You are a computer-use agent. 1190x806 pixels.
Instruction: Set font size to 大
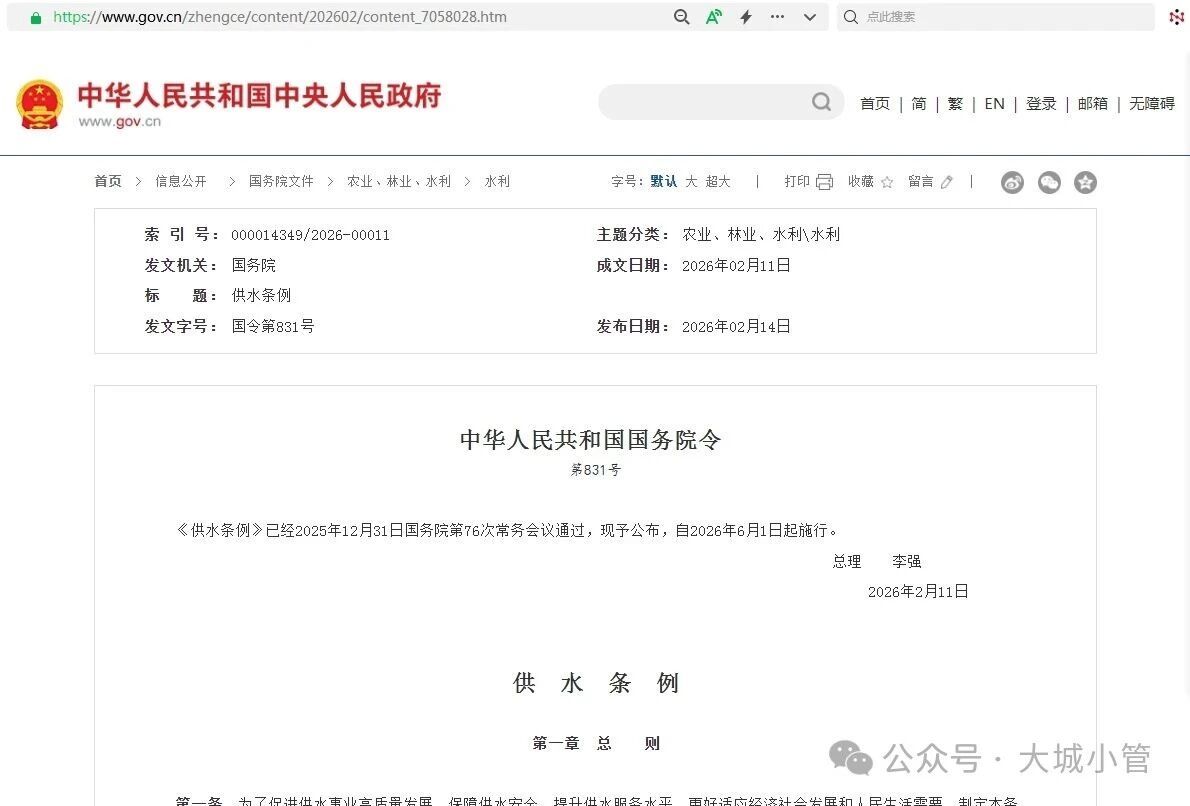pos(691,182)
